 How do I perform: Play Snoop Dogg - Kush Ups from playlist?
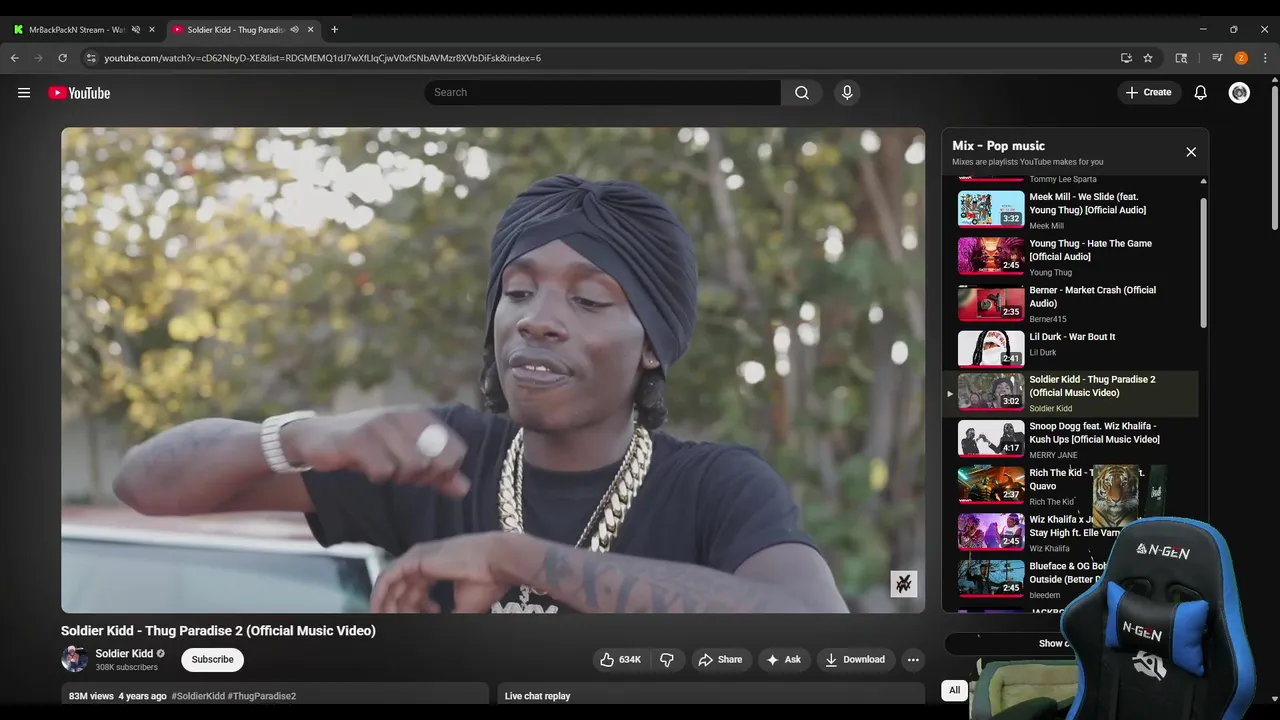click(1070, 440)
